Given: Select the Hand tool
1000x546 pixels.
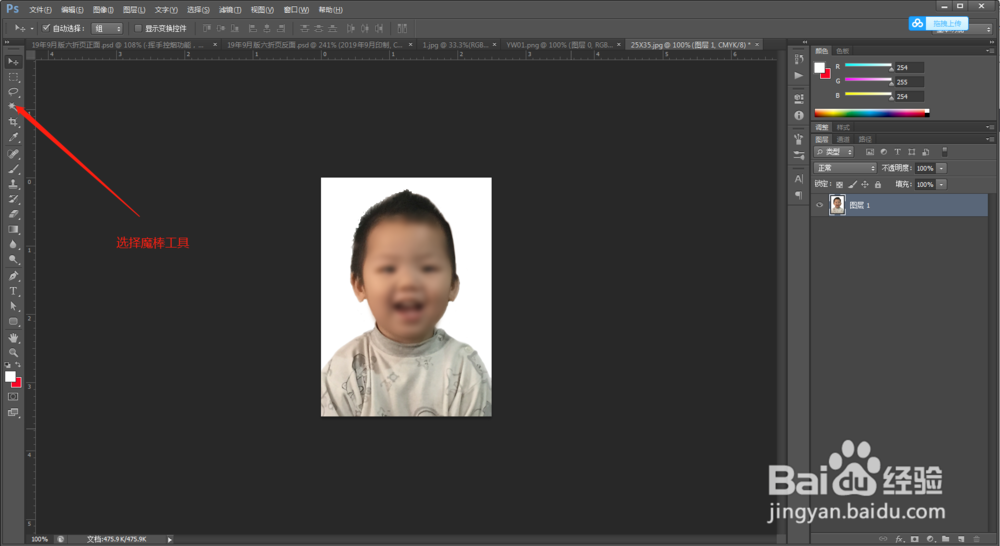Looking at the screenshot, I should click(x=13, y=337).
